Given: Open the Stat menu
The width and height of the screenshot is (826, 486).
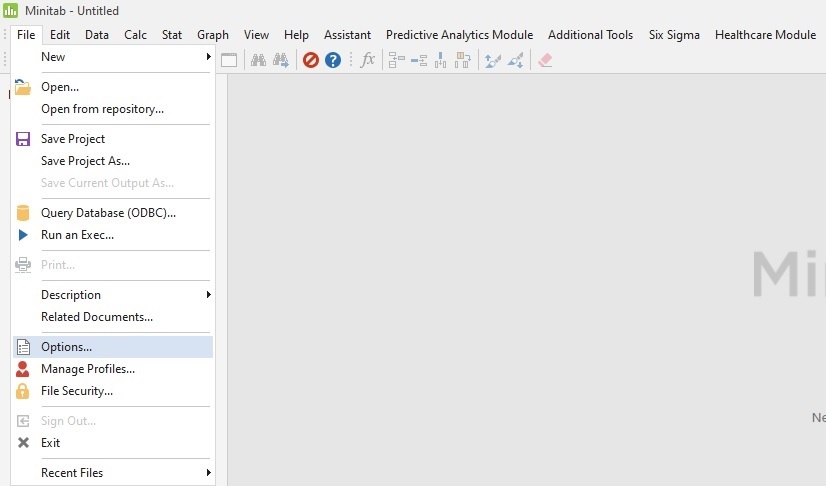Looking at the screenshot, I should 172,35.
